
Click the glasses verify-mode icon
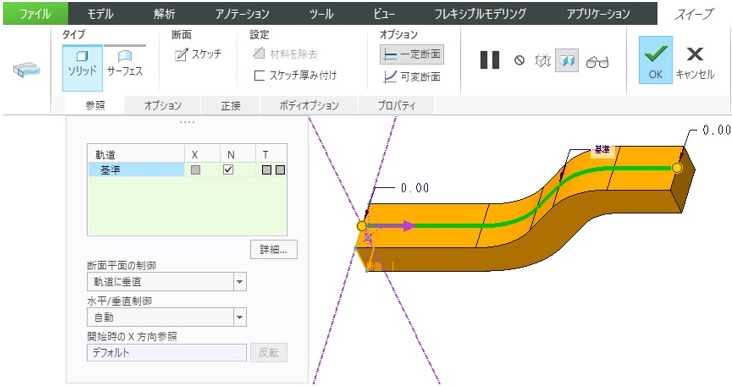point(597,62)
